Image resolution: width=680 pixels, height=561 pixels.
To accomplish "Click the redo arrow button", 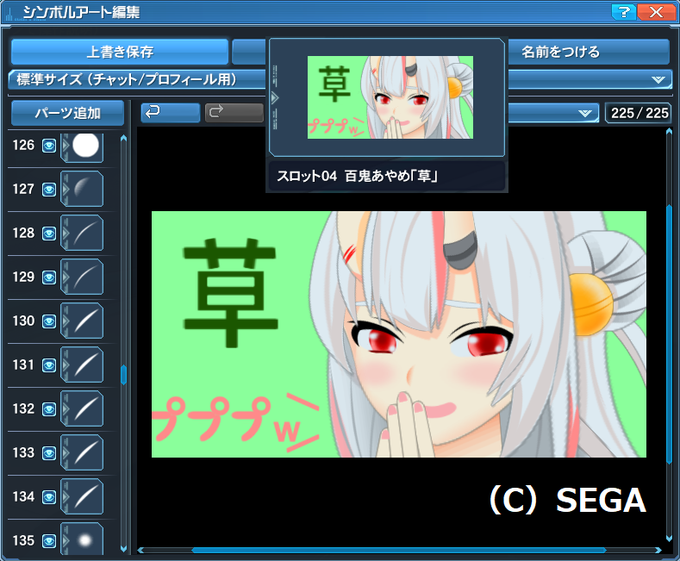I will 234,113.
